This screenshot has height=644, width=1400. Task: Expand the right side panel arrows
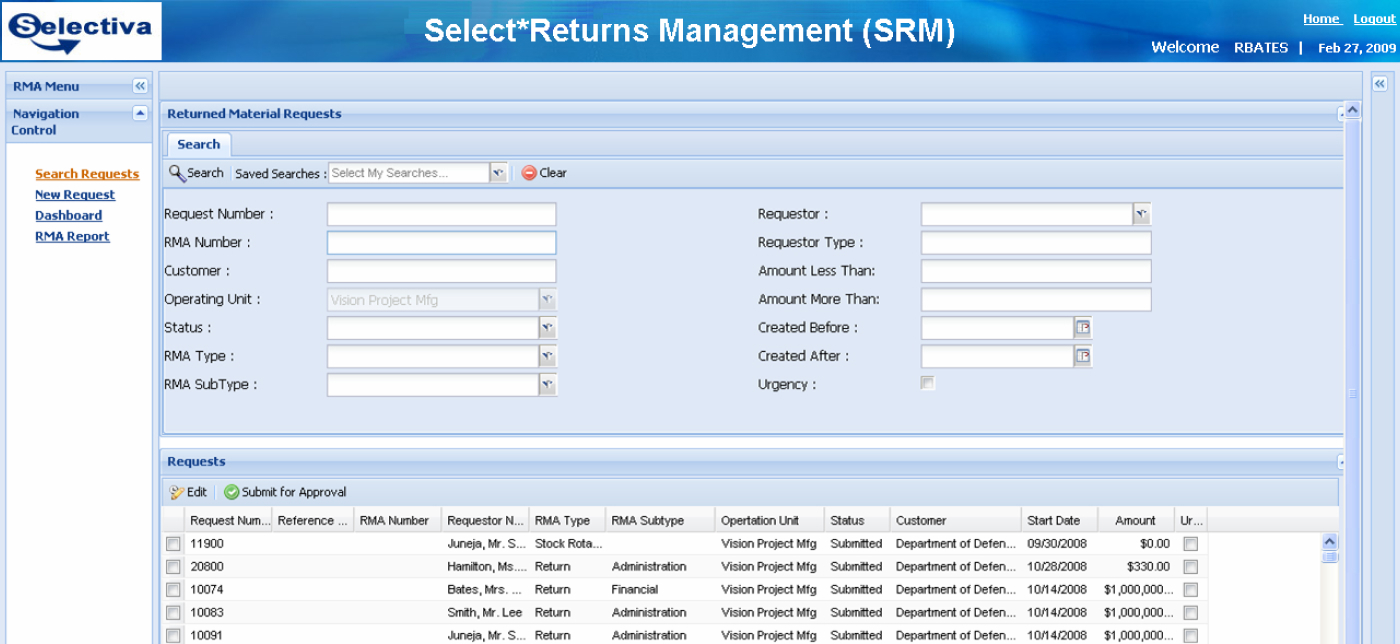(x=1380, y=85)
